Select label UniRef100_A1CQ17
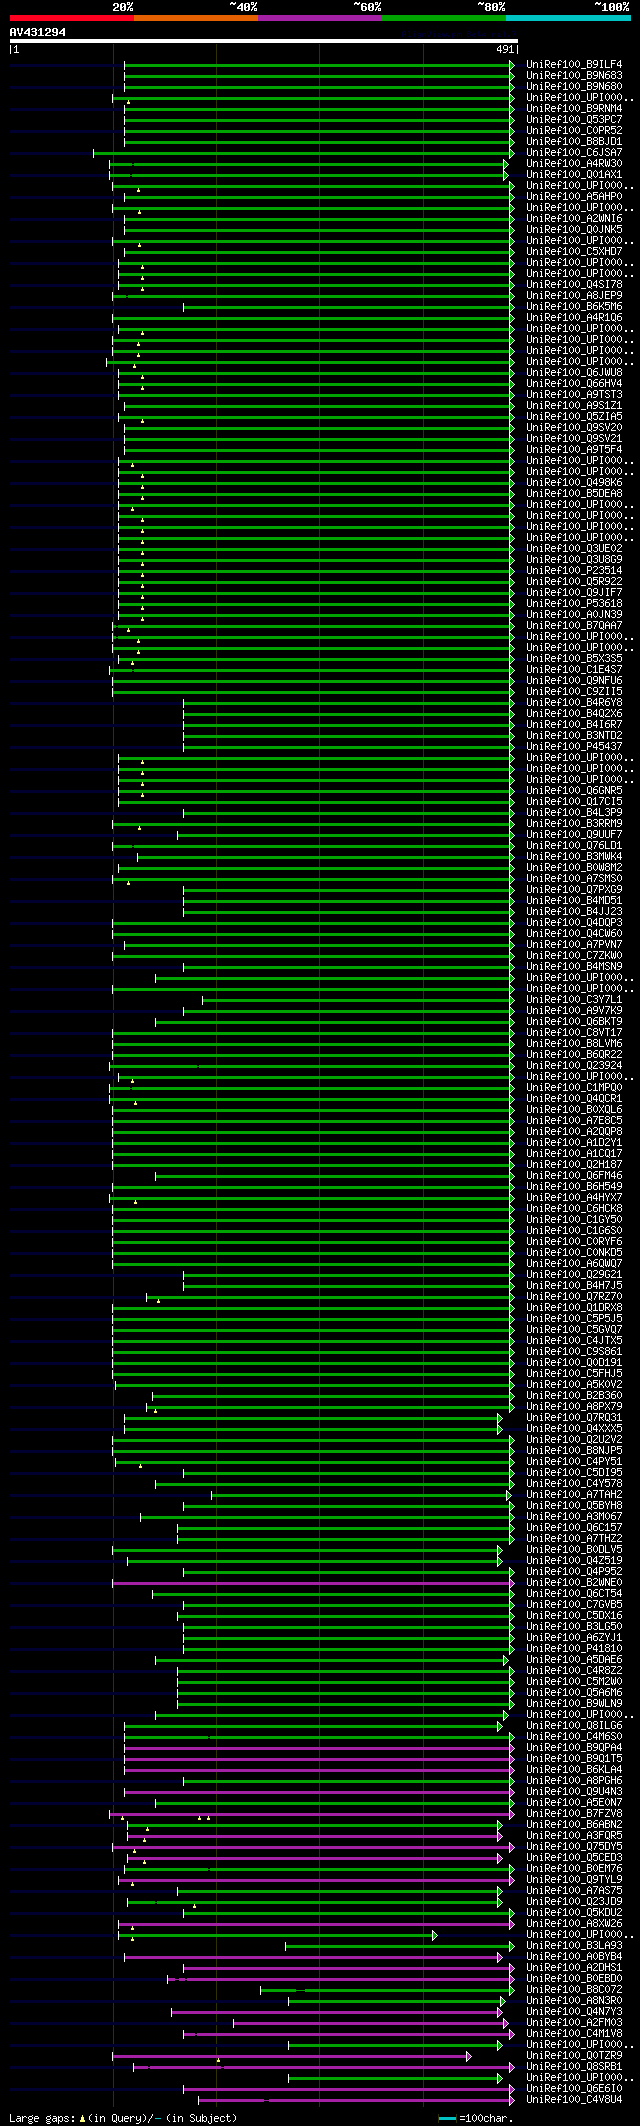The width and height of the screenshot is (640, 2126). 574,1154
